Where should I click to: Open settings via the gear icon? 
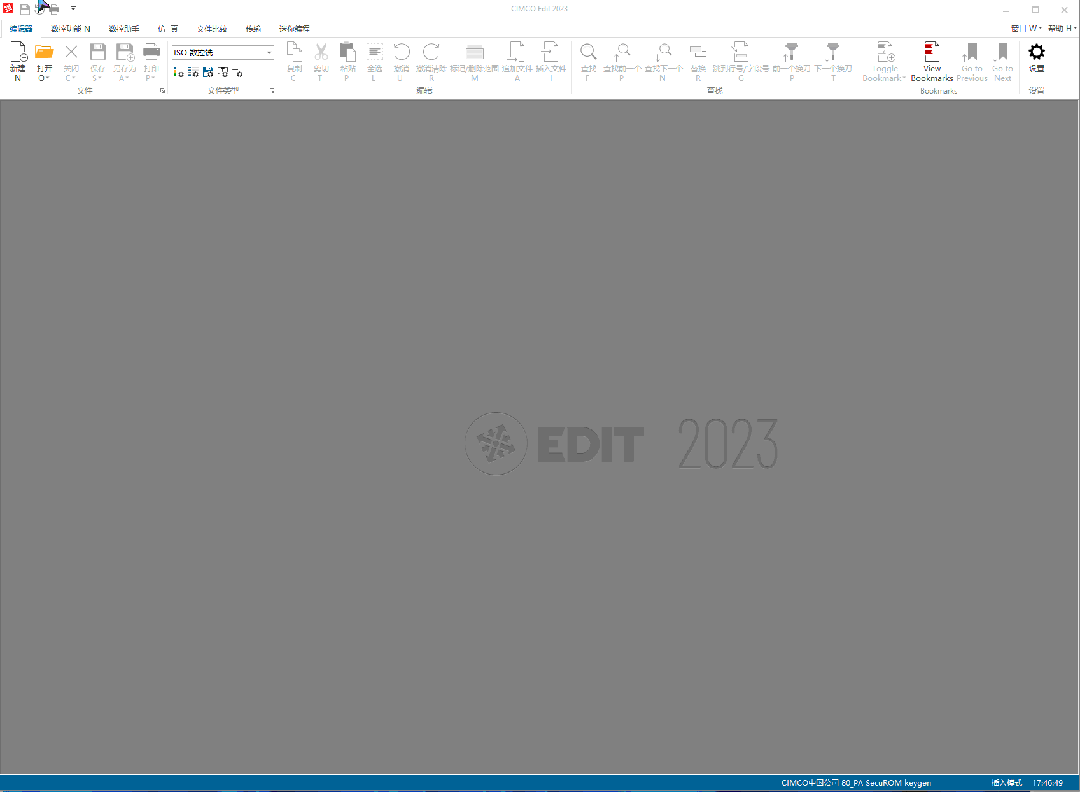[x=1037, y=52]
